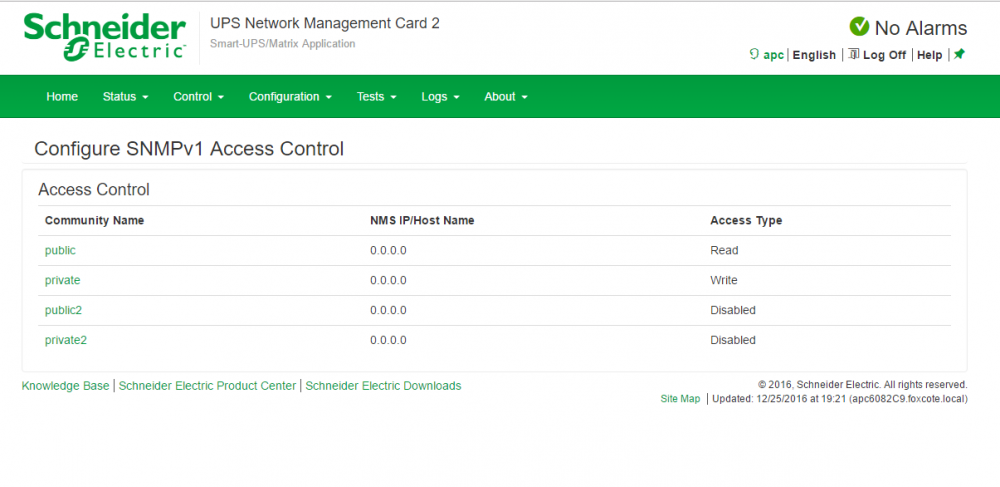Open the private2 community entry
1000x487 pixels.
coord(66,340)
